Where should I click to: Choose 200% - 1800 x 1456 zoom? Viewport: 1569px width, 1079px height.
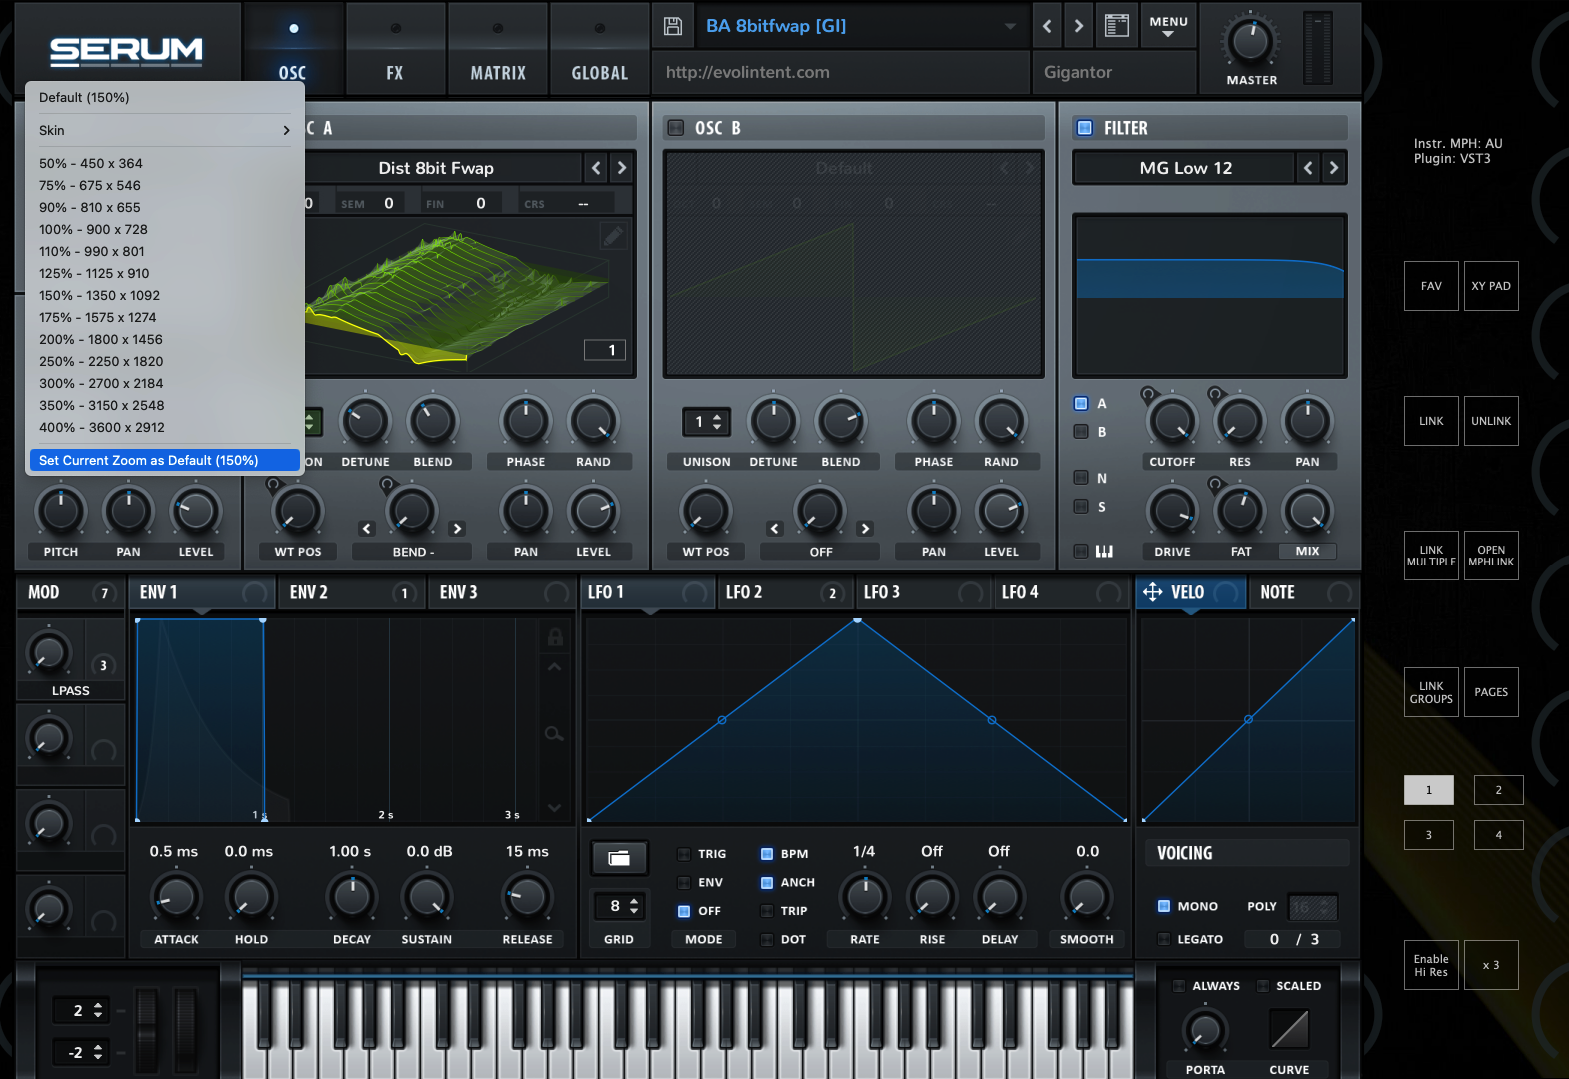coord(165,339)
